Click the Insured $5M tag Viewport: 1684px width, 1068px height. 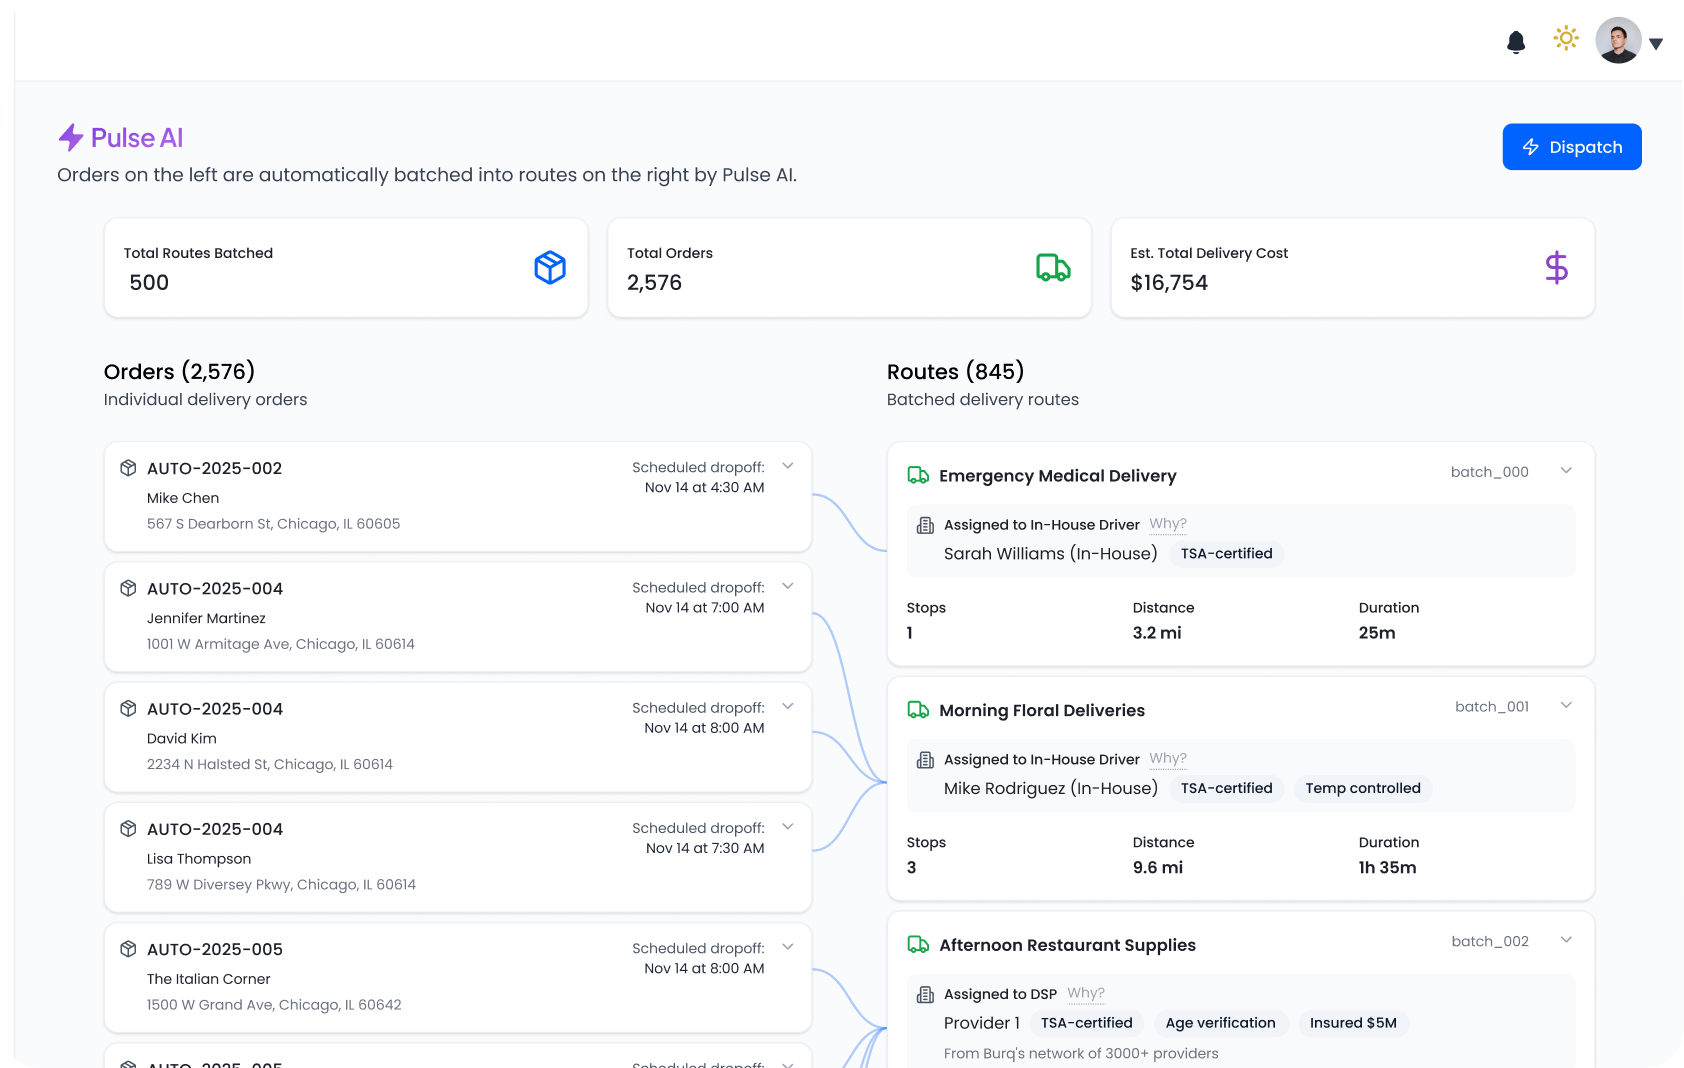click(1353, 1023)
